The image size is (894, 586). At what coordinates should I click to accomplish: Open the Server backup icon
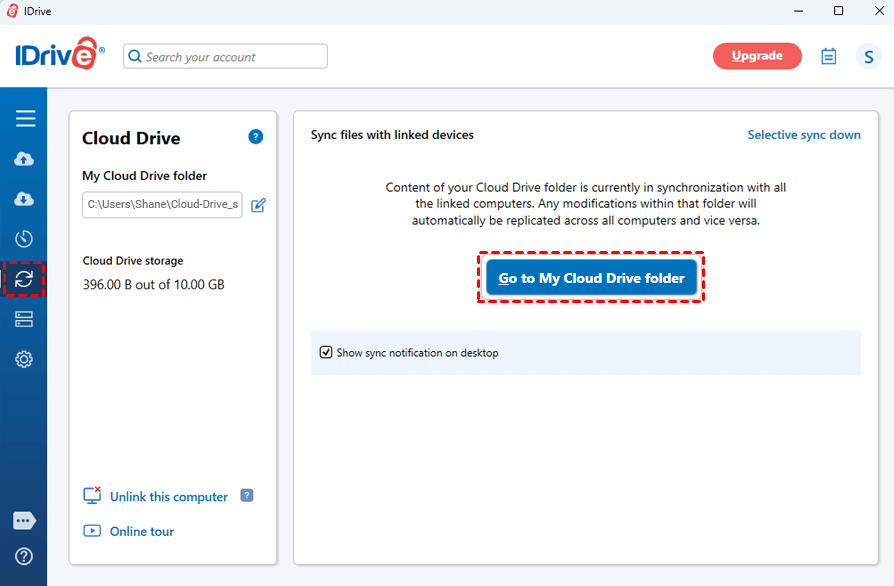coord(25,319)
